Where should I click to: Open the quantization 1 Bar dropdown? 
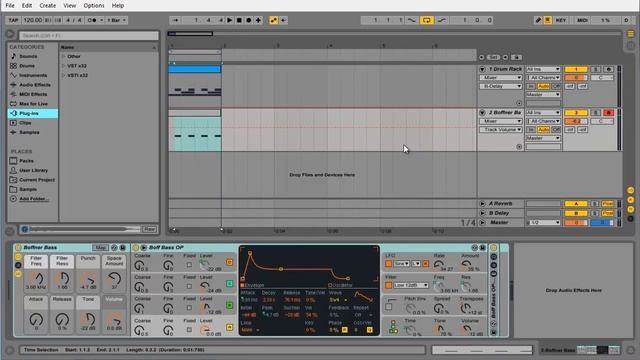click(x=117, y=20)
